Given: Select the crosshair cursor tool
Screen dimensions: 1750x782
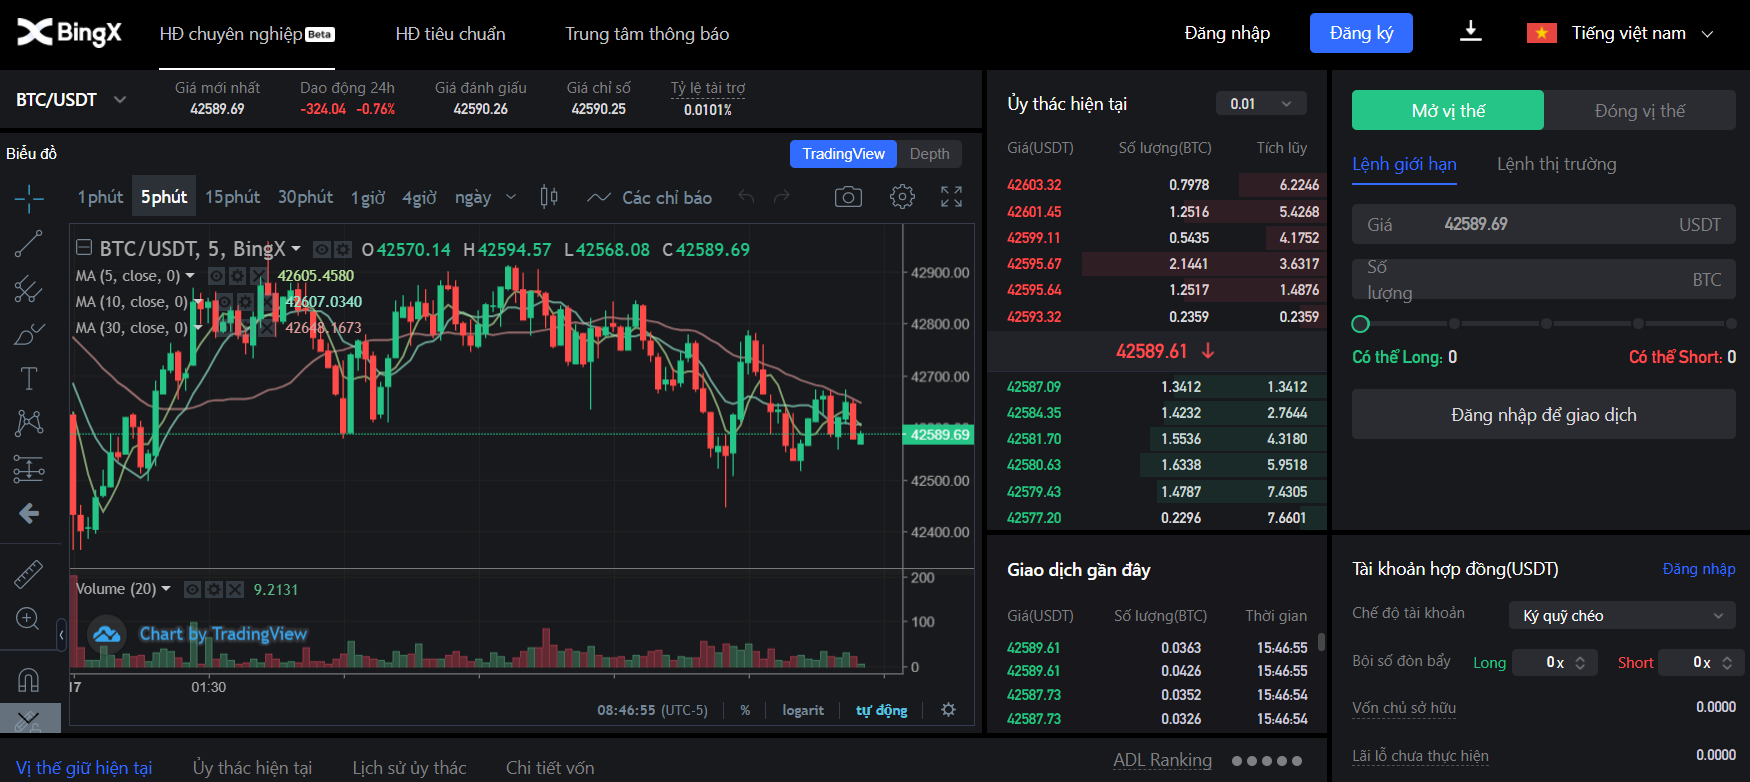Looking at the screenshot, I should (29, 199).
